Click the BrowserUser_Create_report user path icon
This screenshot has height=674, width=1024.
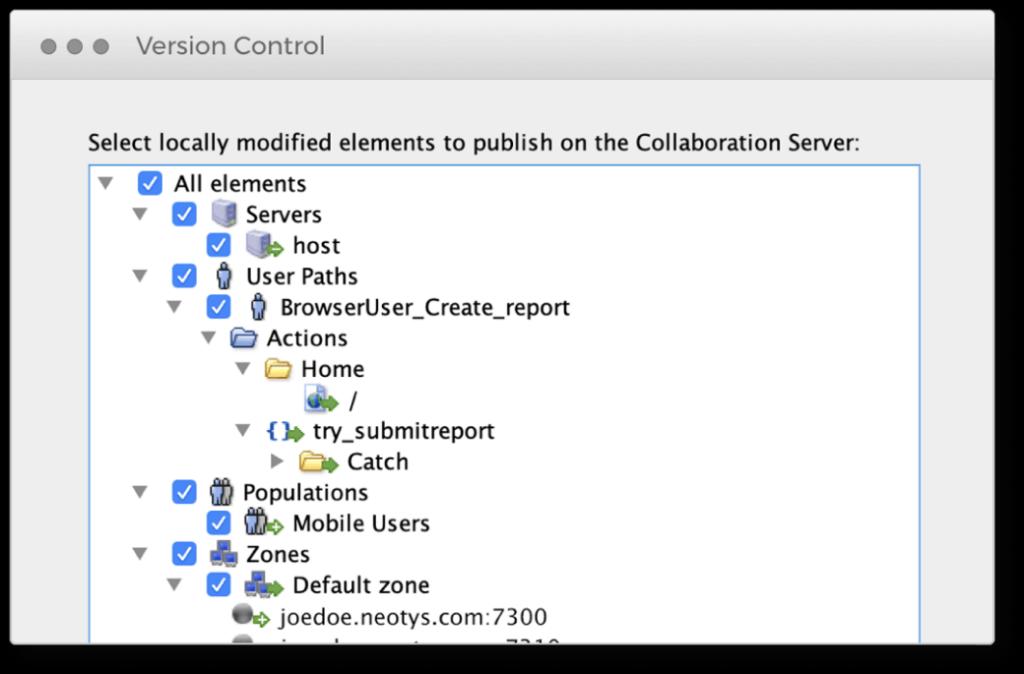[258, 307]
